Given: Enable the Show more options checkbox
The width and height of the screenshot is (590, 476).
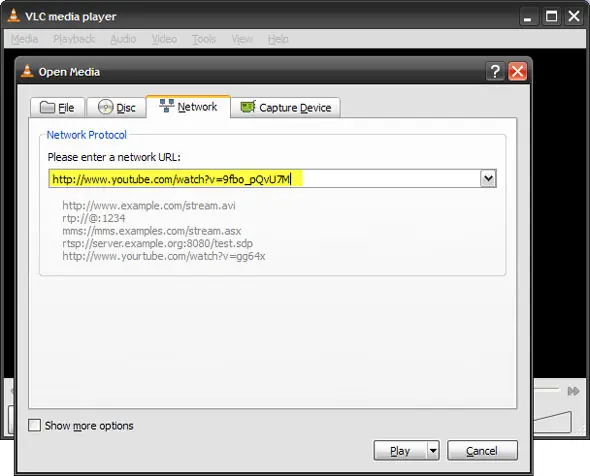Looking at the screenshot, I should click(x=35, y=426).
